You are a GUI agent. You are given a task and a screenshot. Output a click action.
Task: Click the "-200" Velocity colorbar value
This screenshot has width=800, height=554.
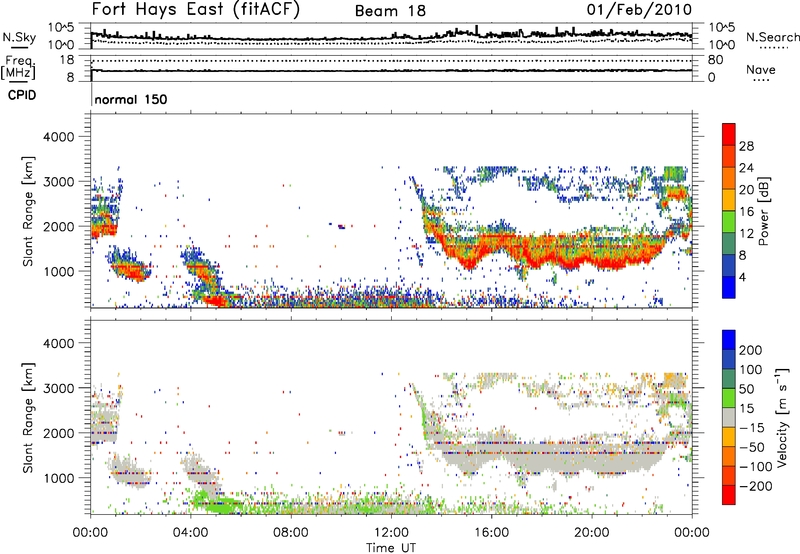coord(756,486)
